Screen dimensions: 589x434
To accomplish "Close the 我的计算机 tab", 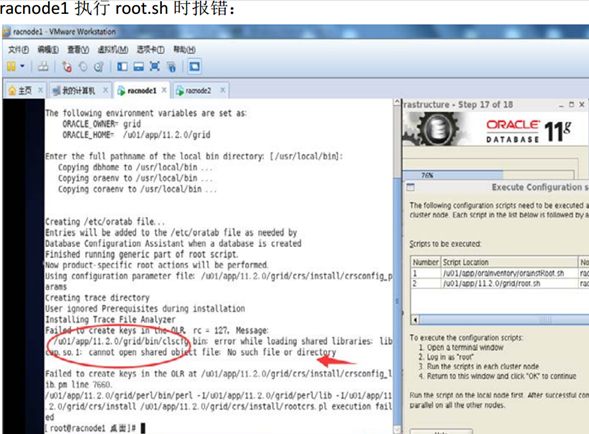I will click(106, 90).
